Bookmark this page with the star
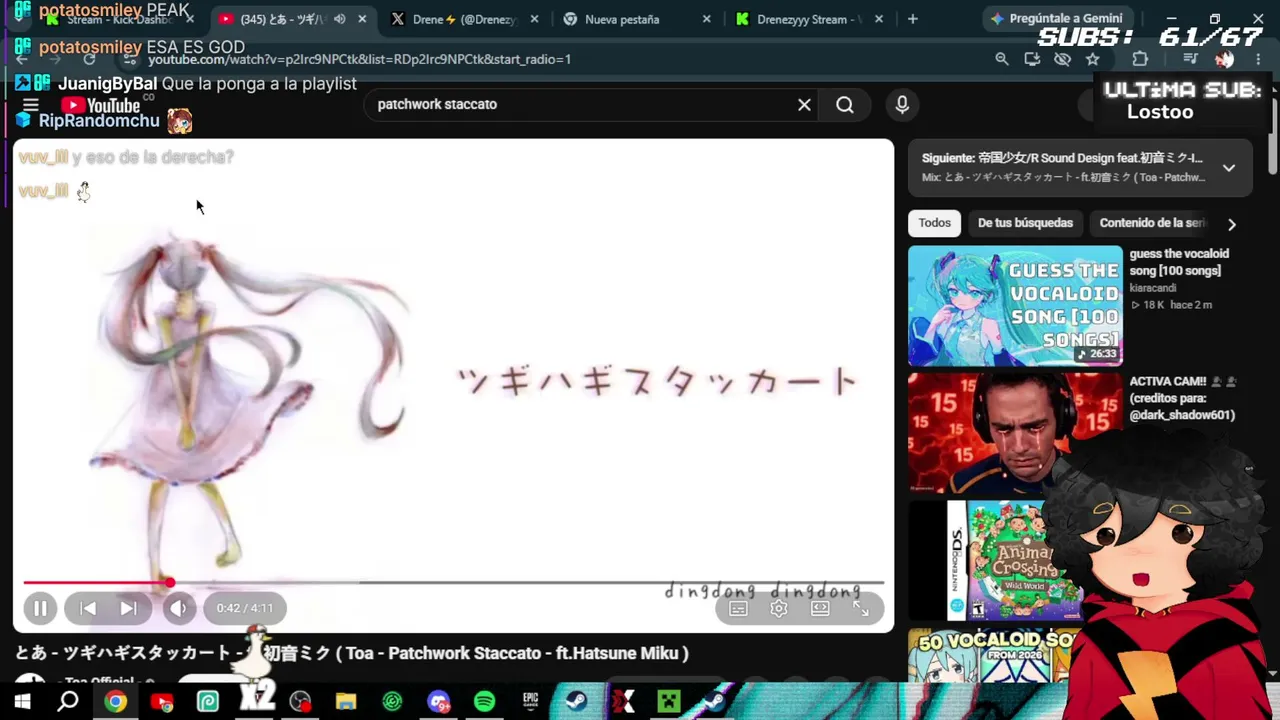1280x720 pixels. 1093,59
